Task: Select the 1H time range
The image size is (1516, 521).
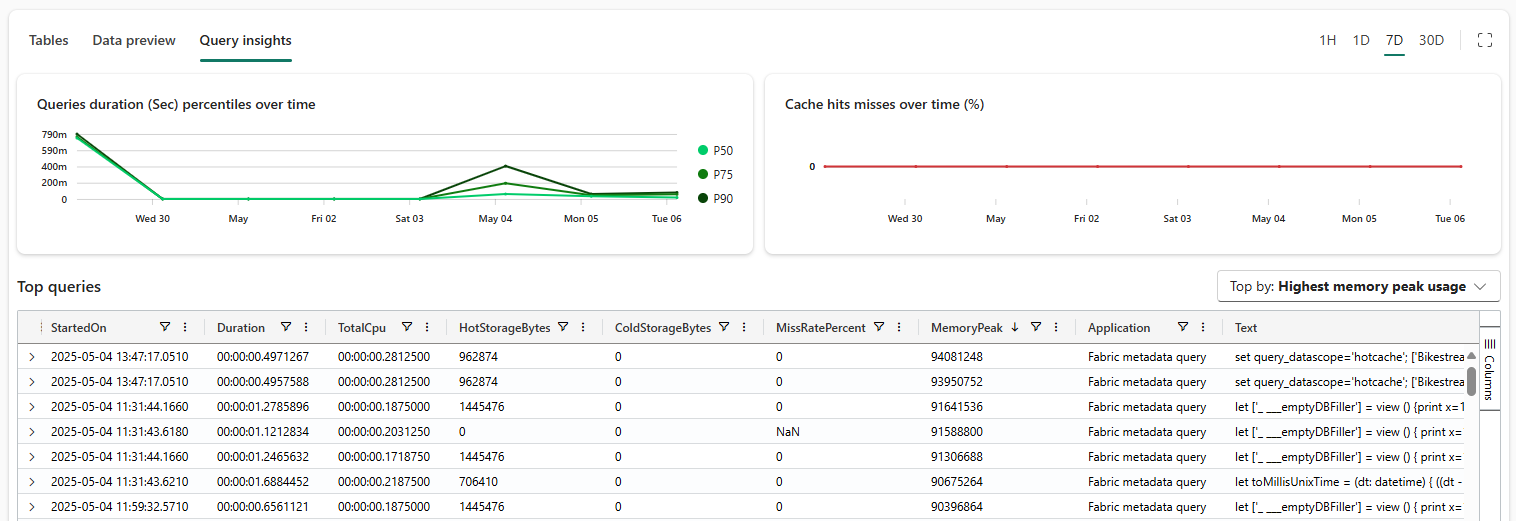Action: 1327,40
